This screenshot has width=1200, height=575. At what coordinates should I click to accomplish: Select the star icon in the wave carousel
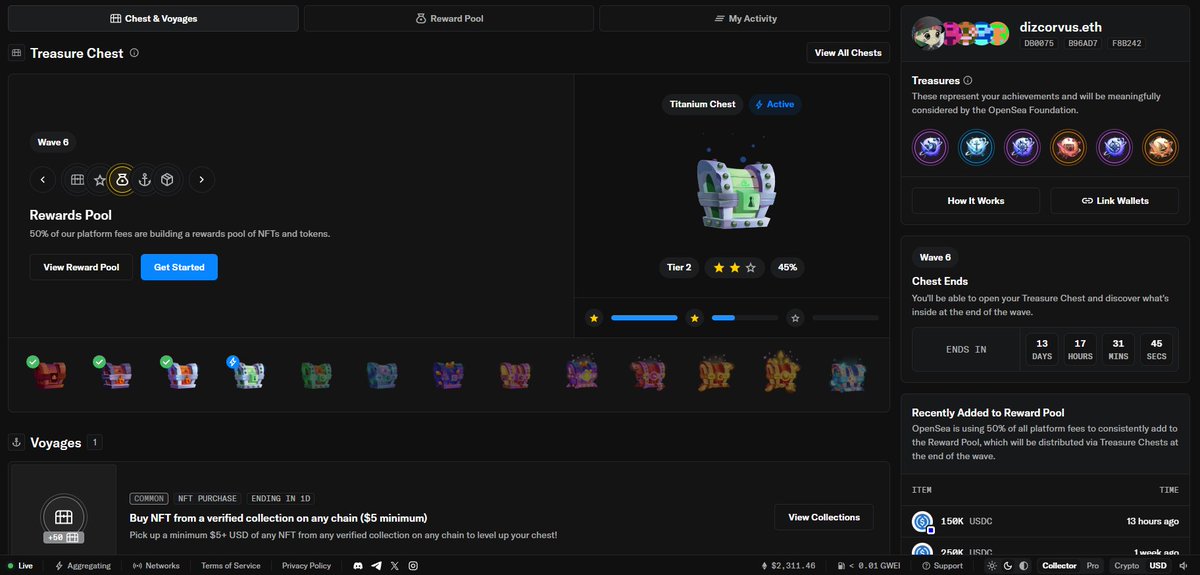pos(100,180)
